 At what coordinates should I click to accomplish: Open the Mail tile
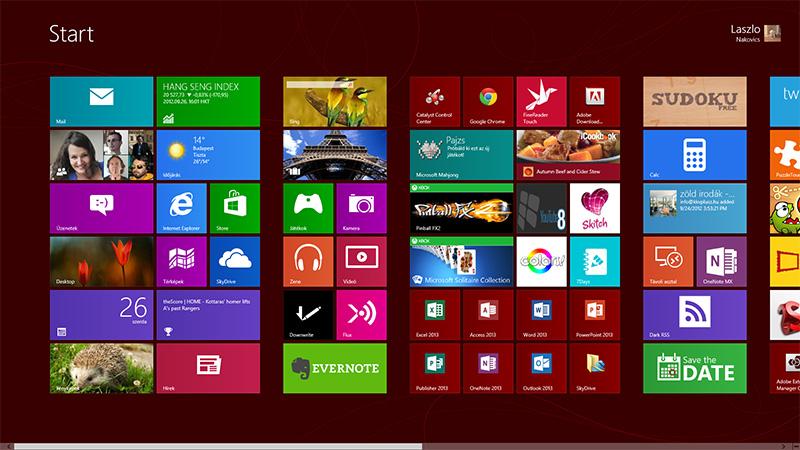102,102
